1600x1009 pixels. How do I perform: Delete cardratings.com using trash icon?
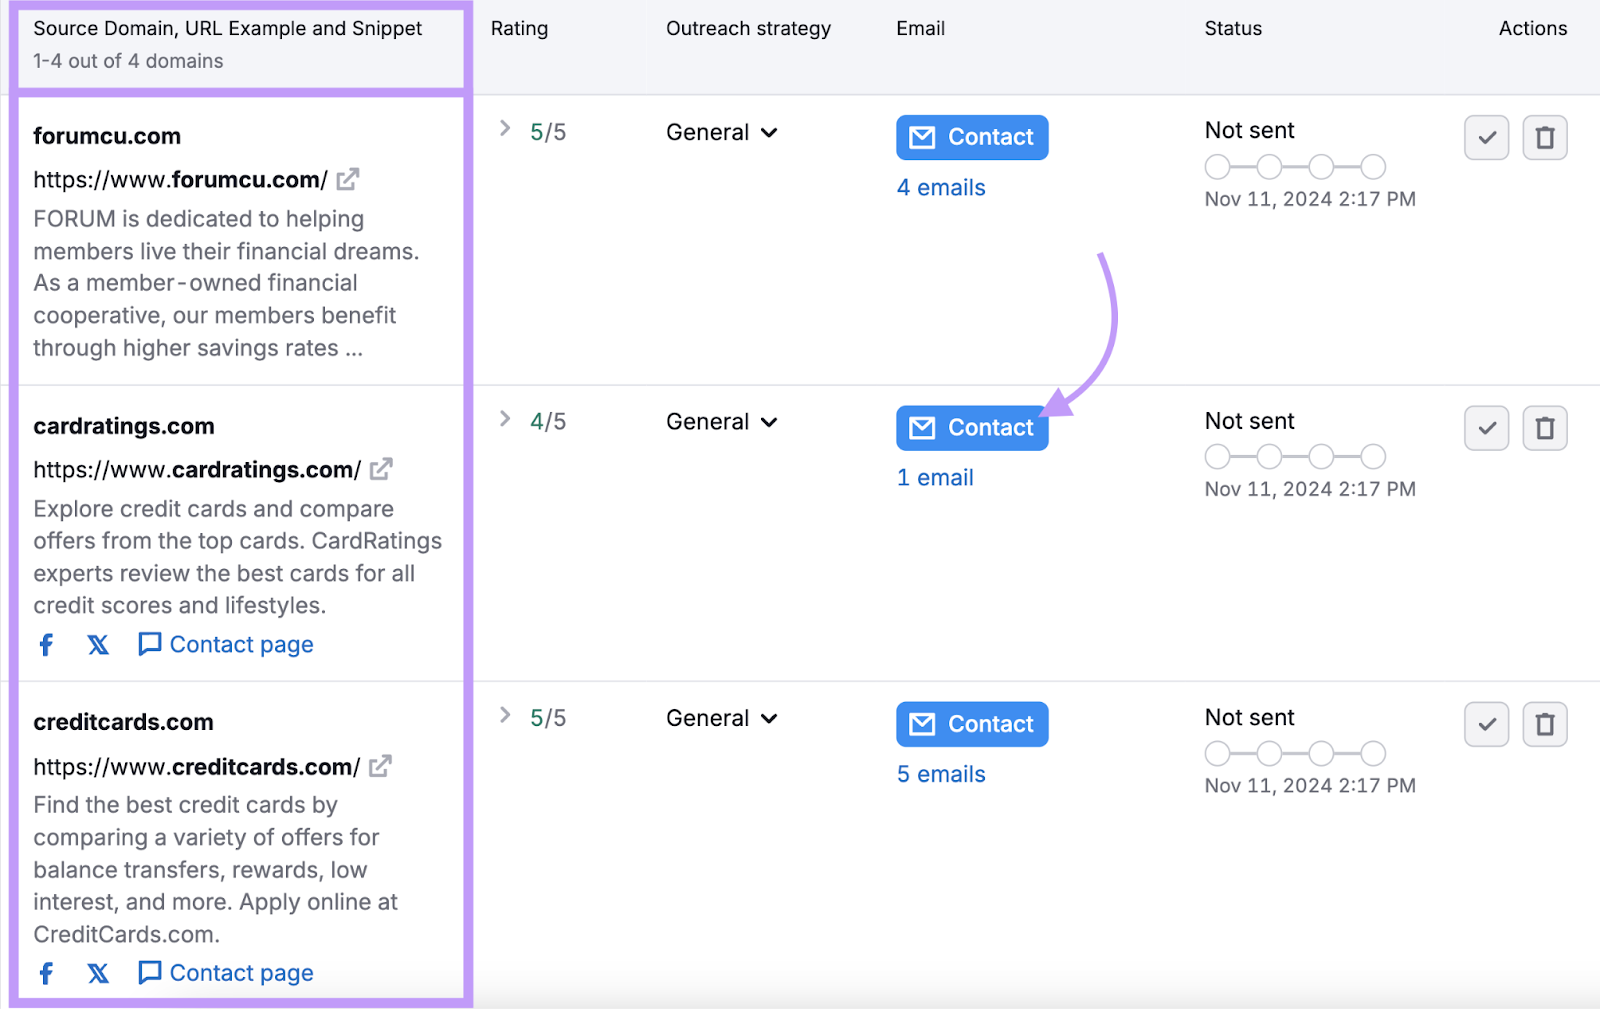[x=1544, y=428]
